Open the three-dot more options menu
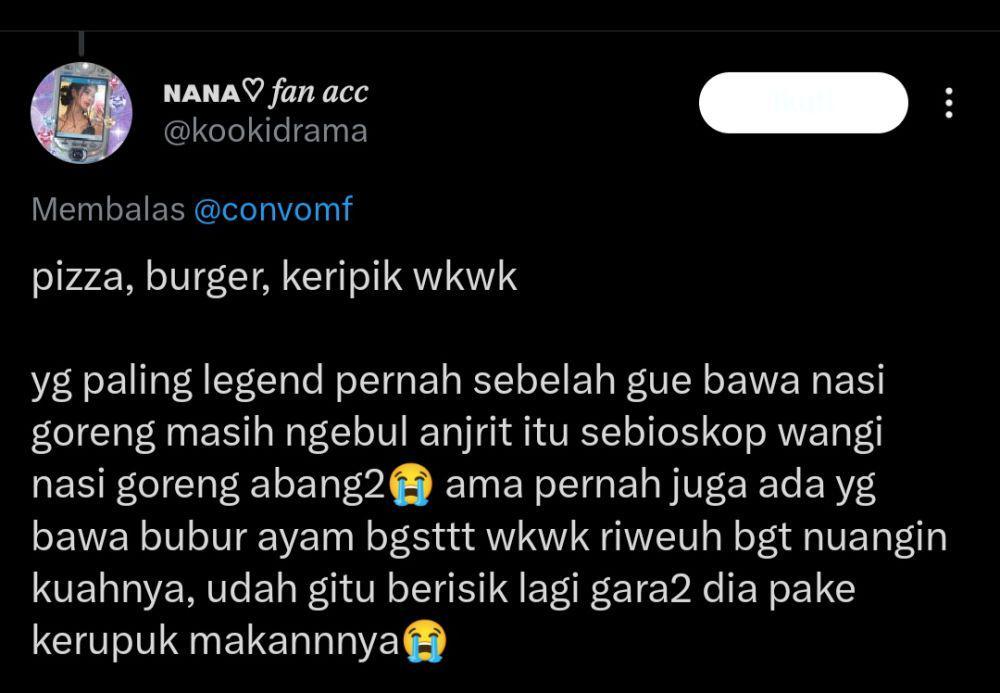 coord(948,103)
